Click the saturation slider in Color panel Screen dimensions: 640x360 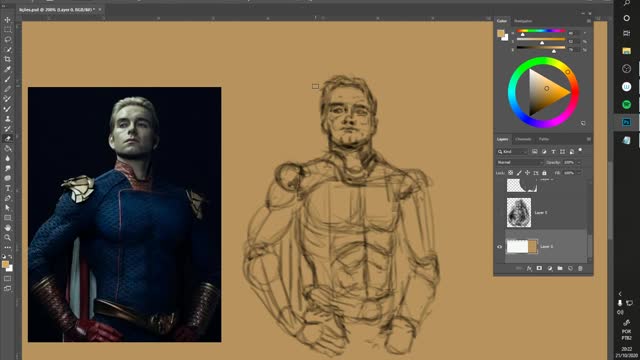pos(541,40)
